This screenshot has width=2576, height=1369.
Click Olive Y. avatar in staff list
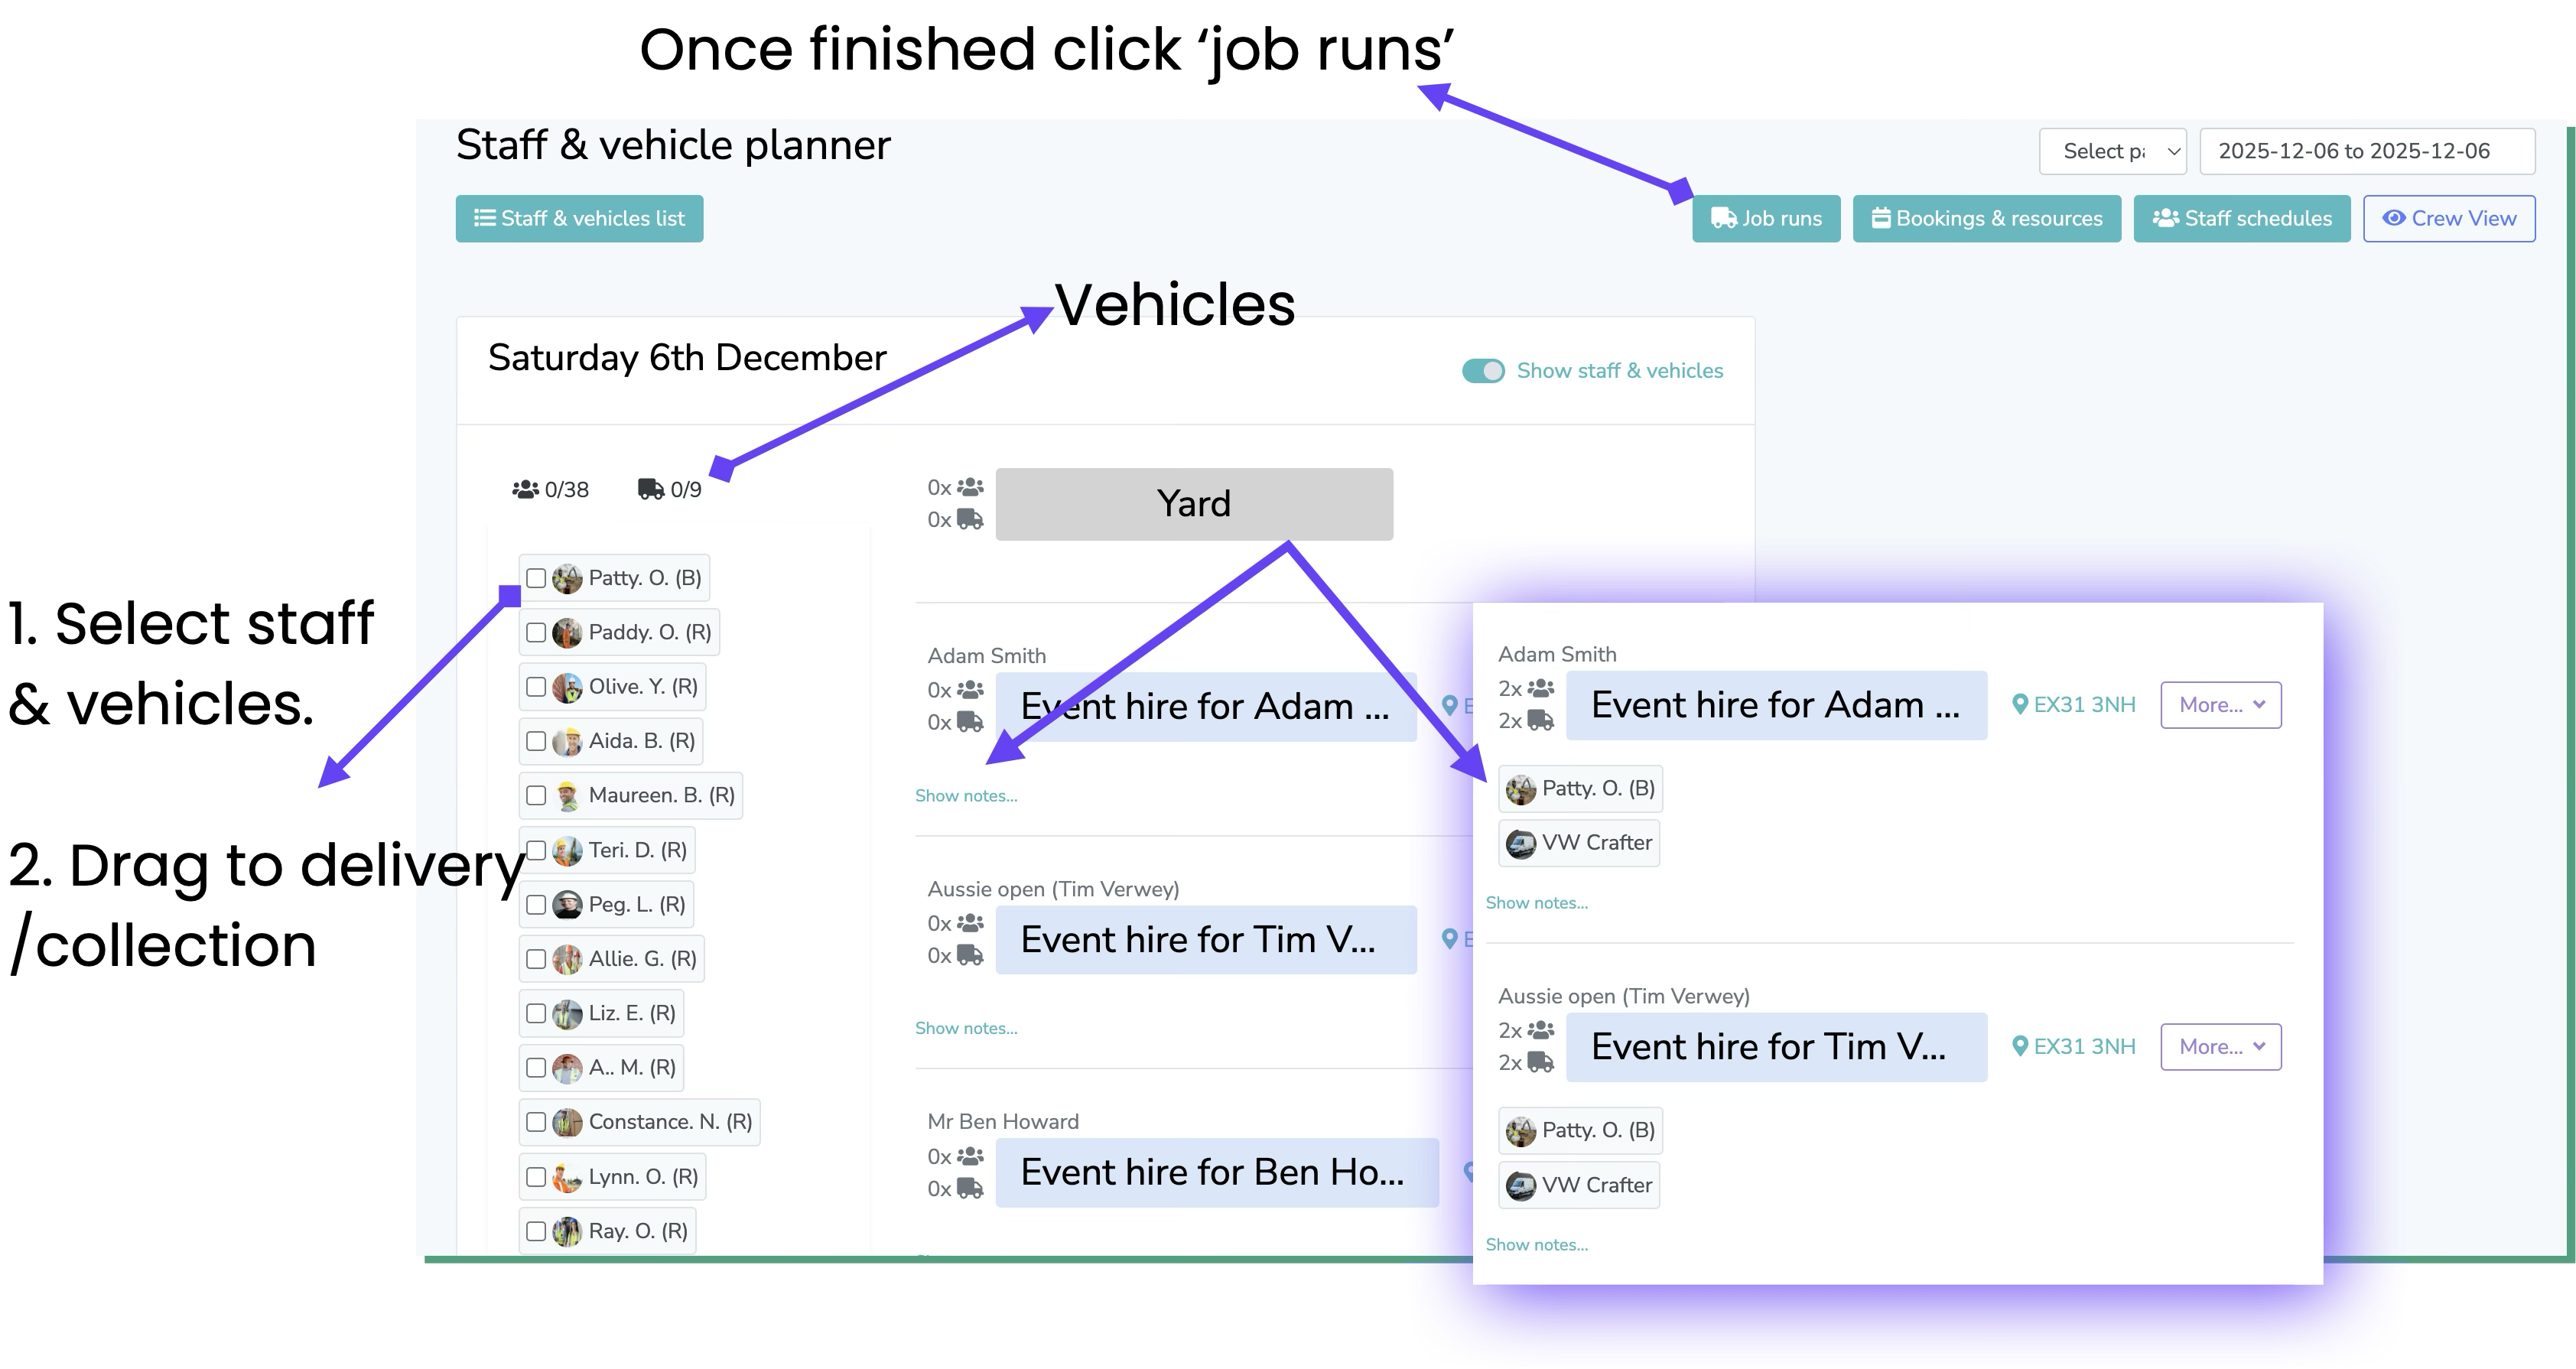(x=567, y=687)
